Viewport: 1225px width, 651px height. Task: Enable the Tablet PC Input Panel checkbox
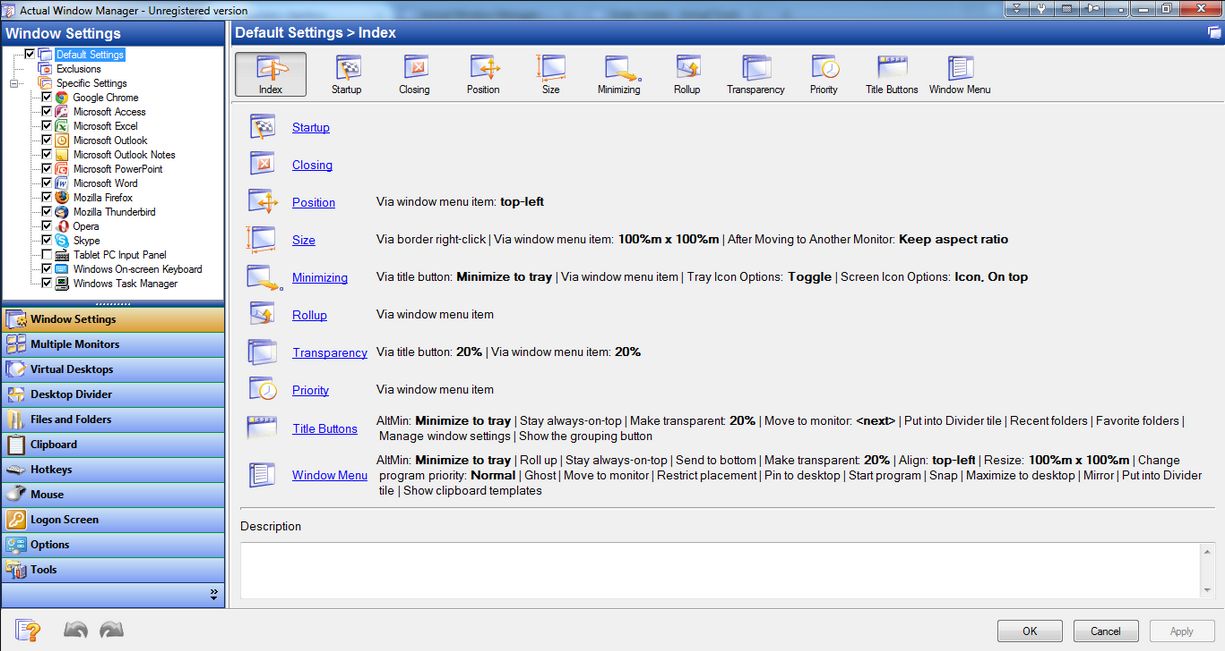click(46, 254)
